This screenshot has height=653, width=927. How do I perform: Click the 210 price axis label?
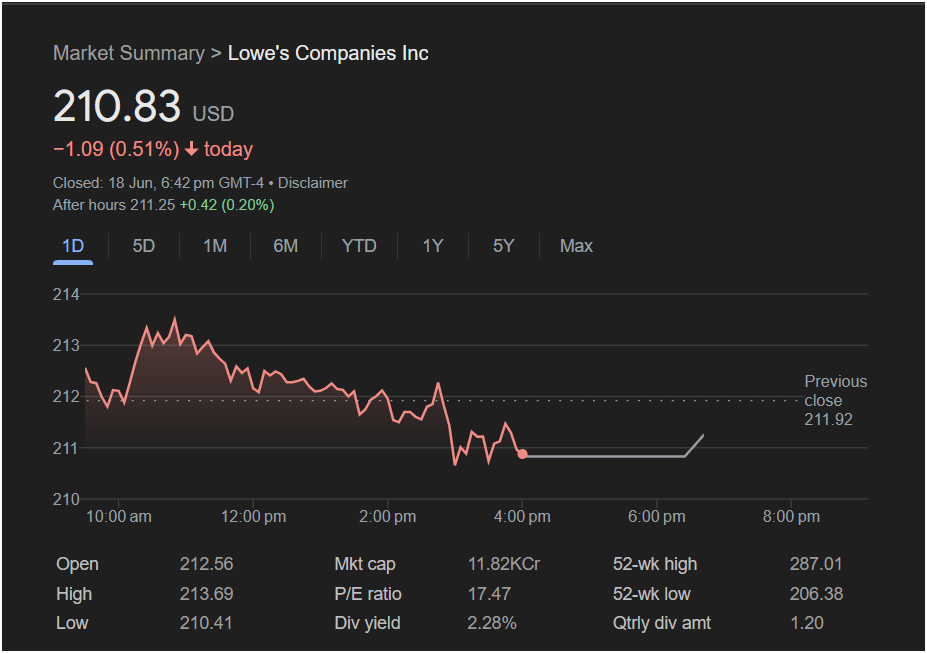pos(66,499)
